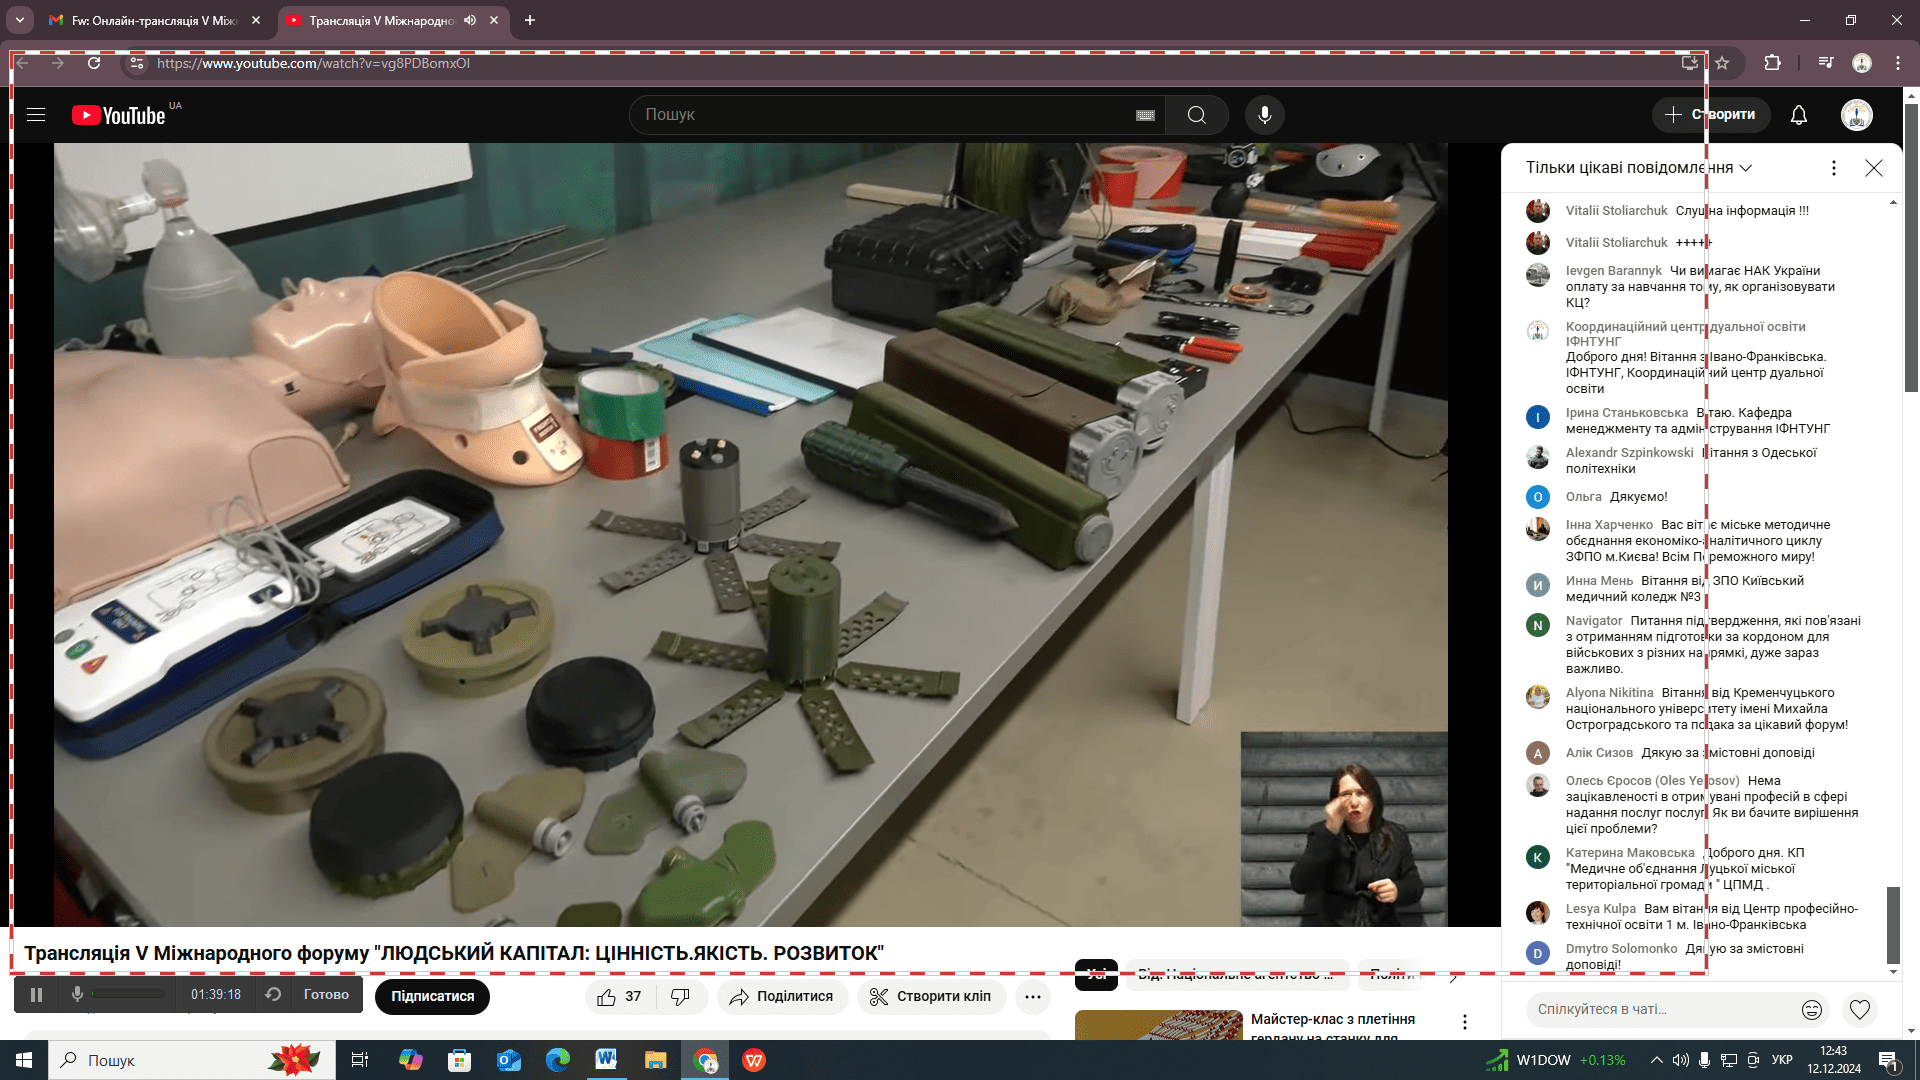The image size is (1920, 1080).
Task: Open more video actions three-dot button
Action: coord(1033,997)
